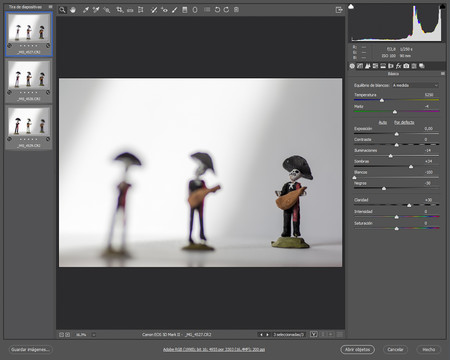Click the Sombras slider handle
Screen dimensions: 450x360
tap(411, 166)
